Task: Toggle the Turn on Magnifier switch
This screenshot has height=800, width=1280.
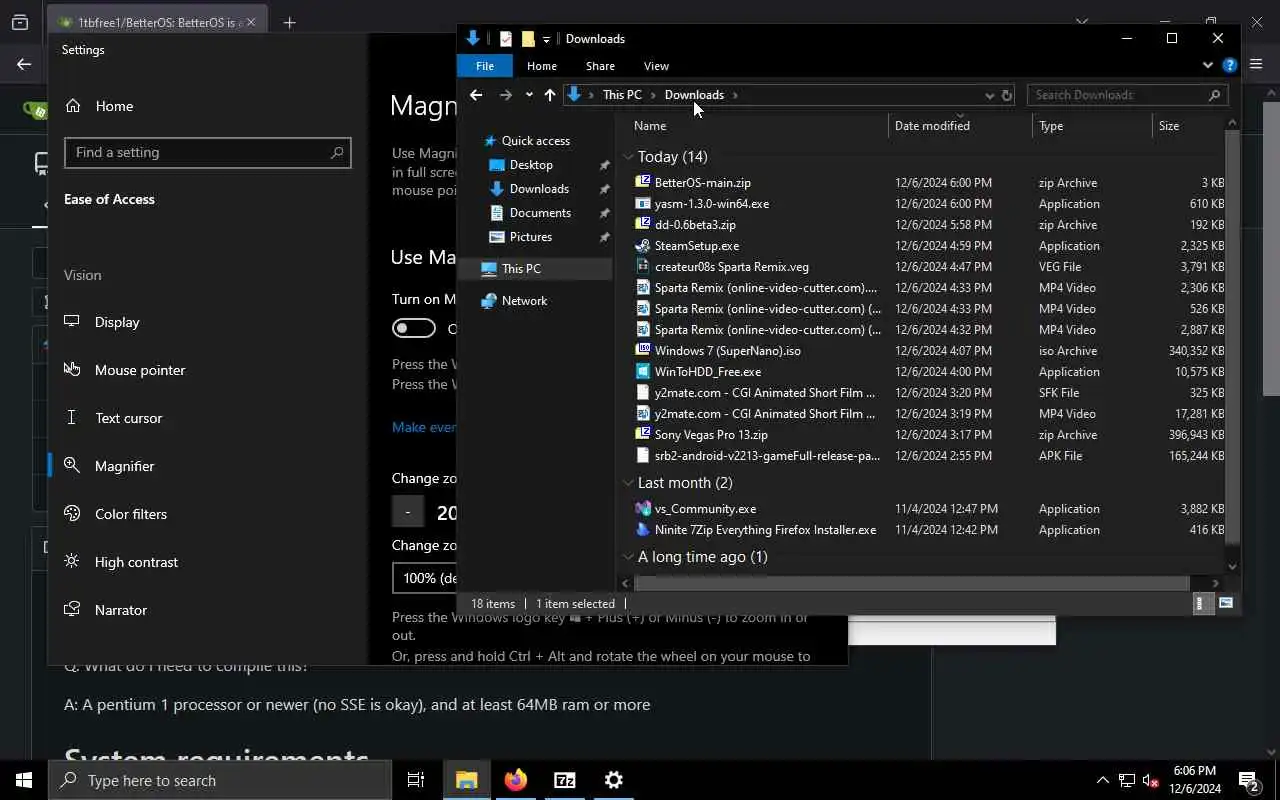Action: (x=414, y=328)
